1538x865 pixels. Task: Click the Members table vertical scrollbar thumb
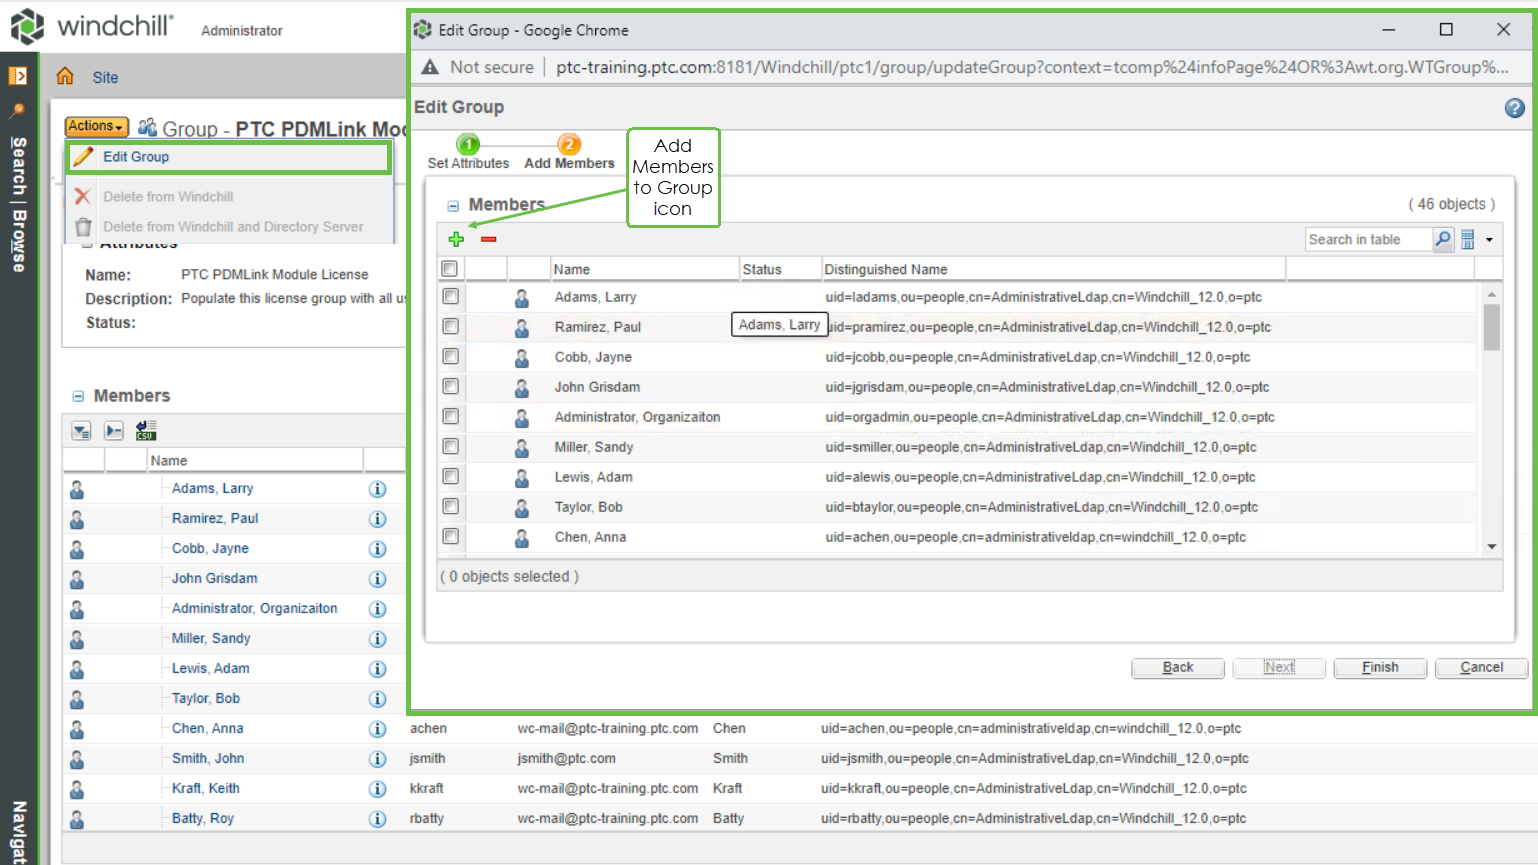pyautogui.click(x=1491, y=328)
